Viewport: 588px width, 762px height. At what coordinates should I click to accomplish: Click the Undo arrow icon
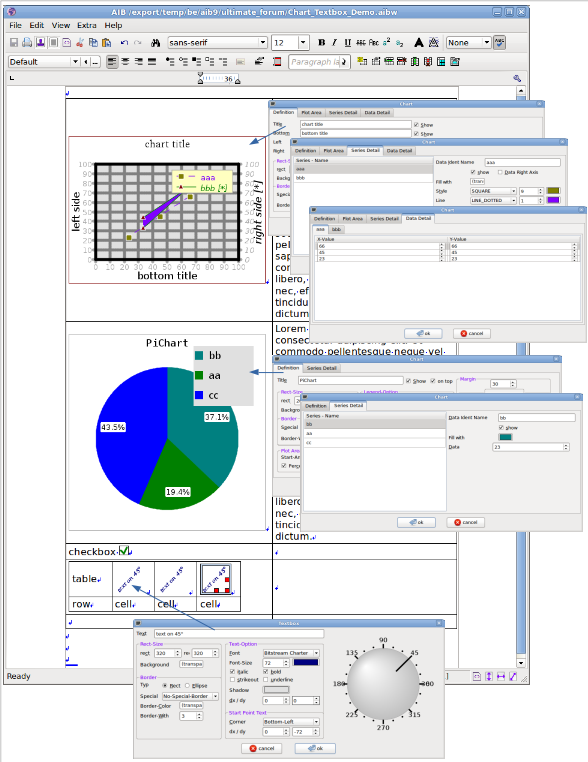point(124,43)
